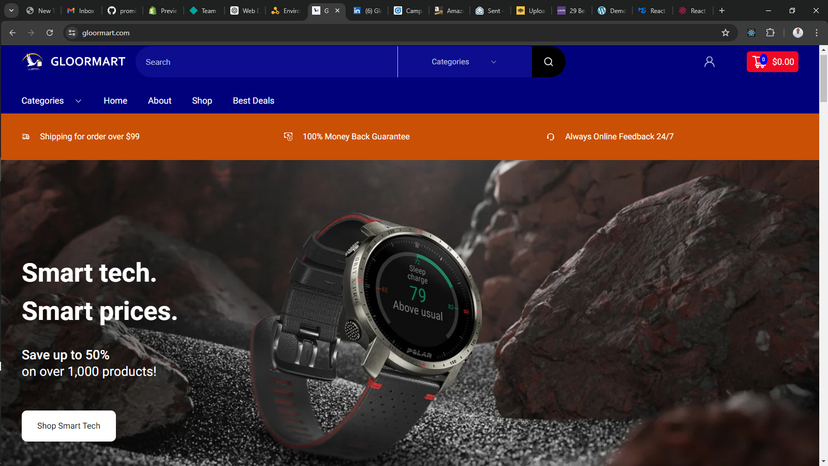The height and width of the screenshot is (466, 828).
Task: Click 'Always Online Feedback 24/7' text
Action: pyautogui.click(x=619, y=137)
